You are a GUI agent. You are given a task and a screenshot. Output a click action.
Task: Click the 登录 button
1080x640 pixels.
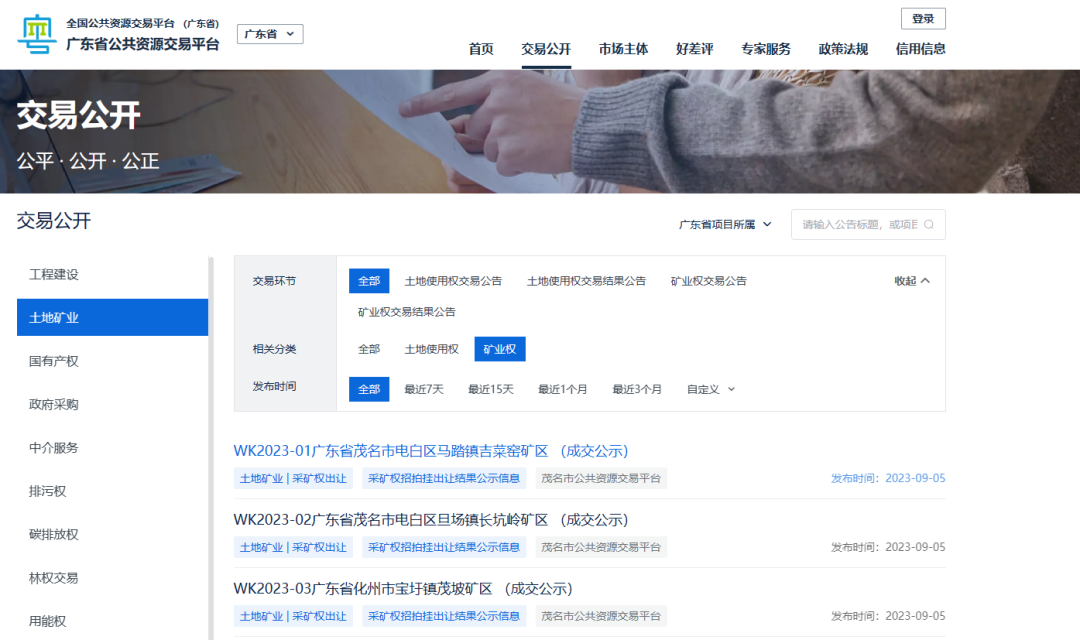(922, 19)
